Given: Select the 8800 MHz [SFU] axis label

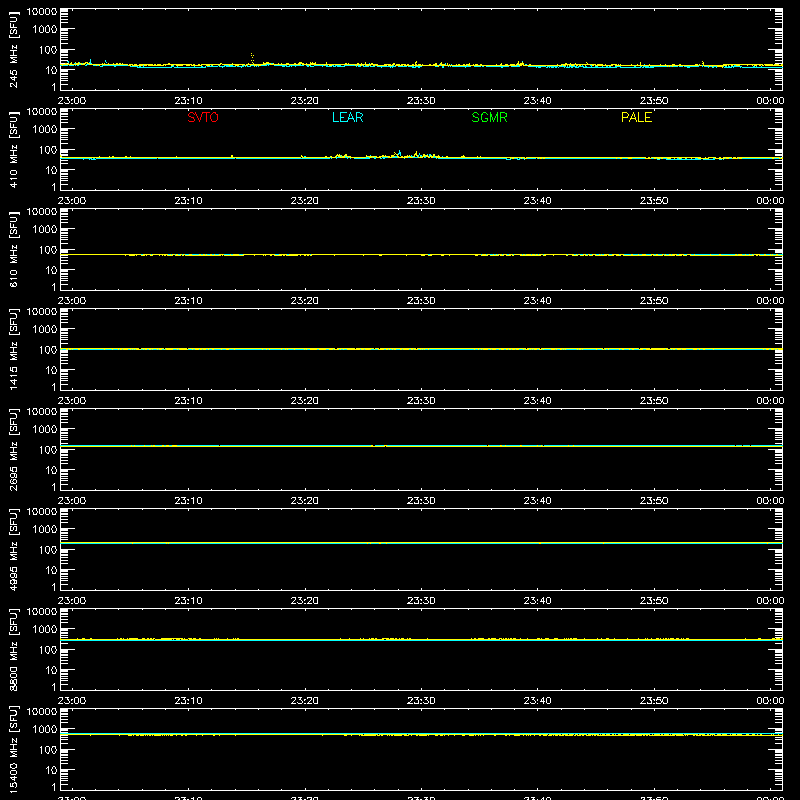Looking at the screenshot, I should 14,649.
